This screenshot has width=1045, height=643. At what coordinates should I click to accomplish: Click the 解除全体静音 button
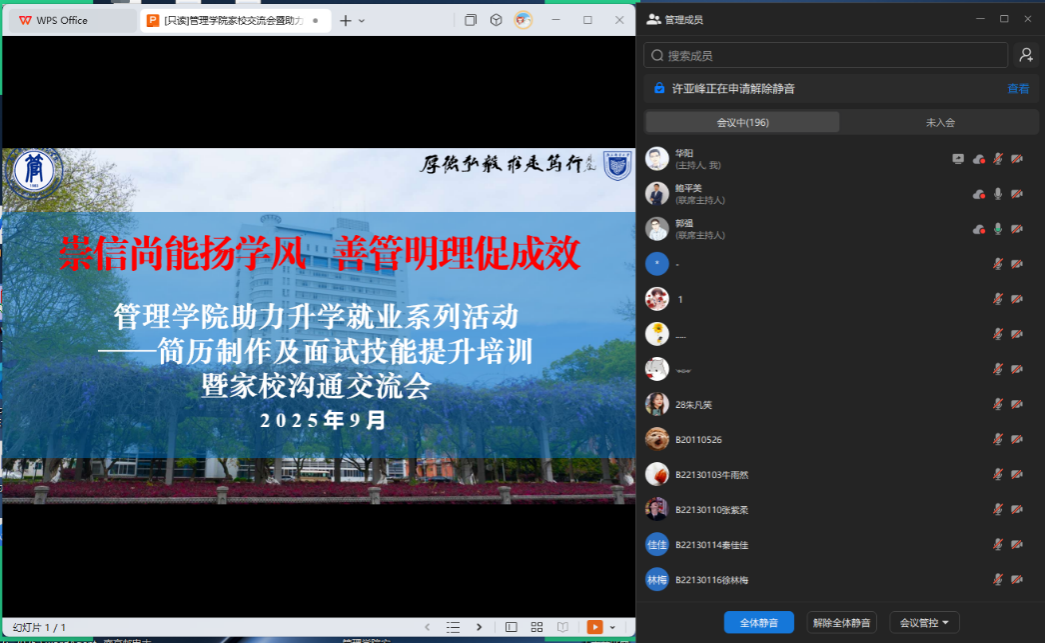[841, 622]
